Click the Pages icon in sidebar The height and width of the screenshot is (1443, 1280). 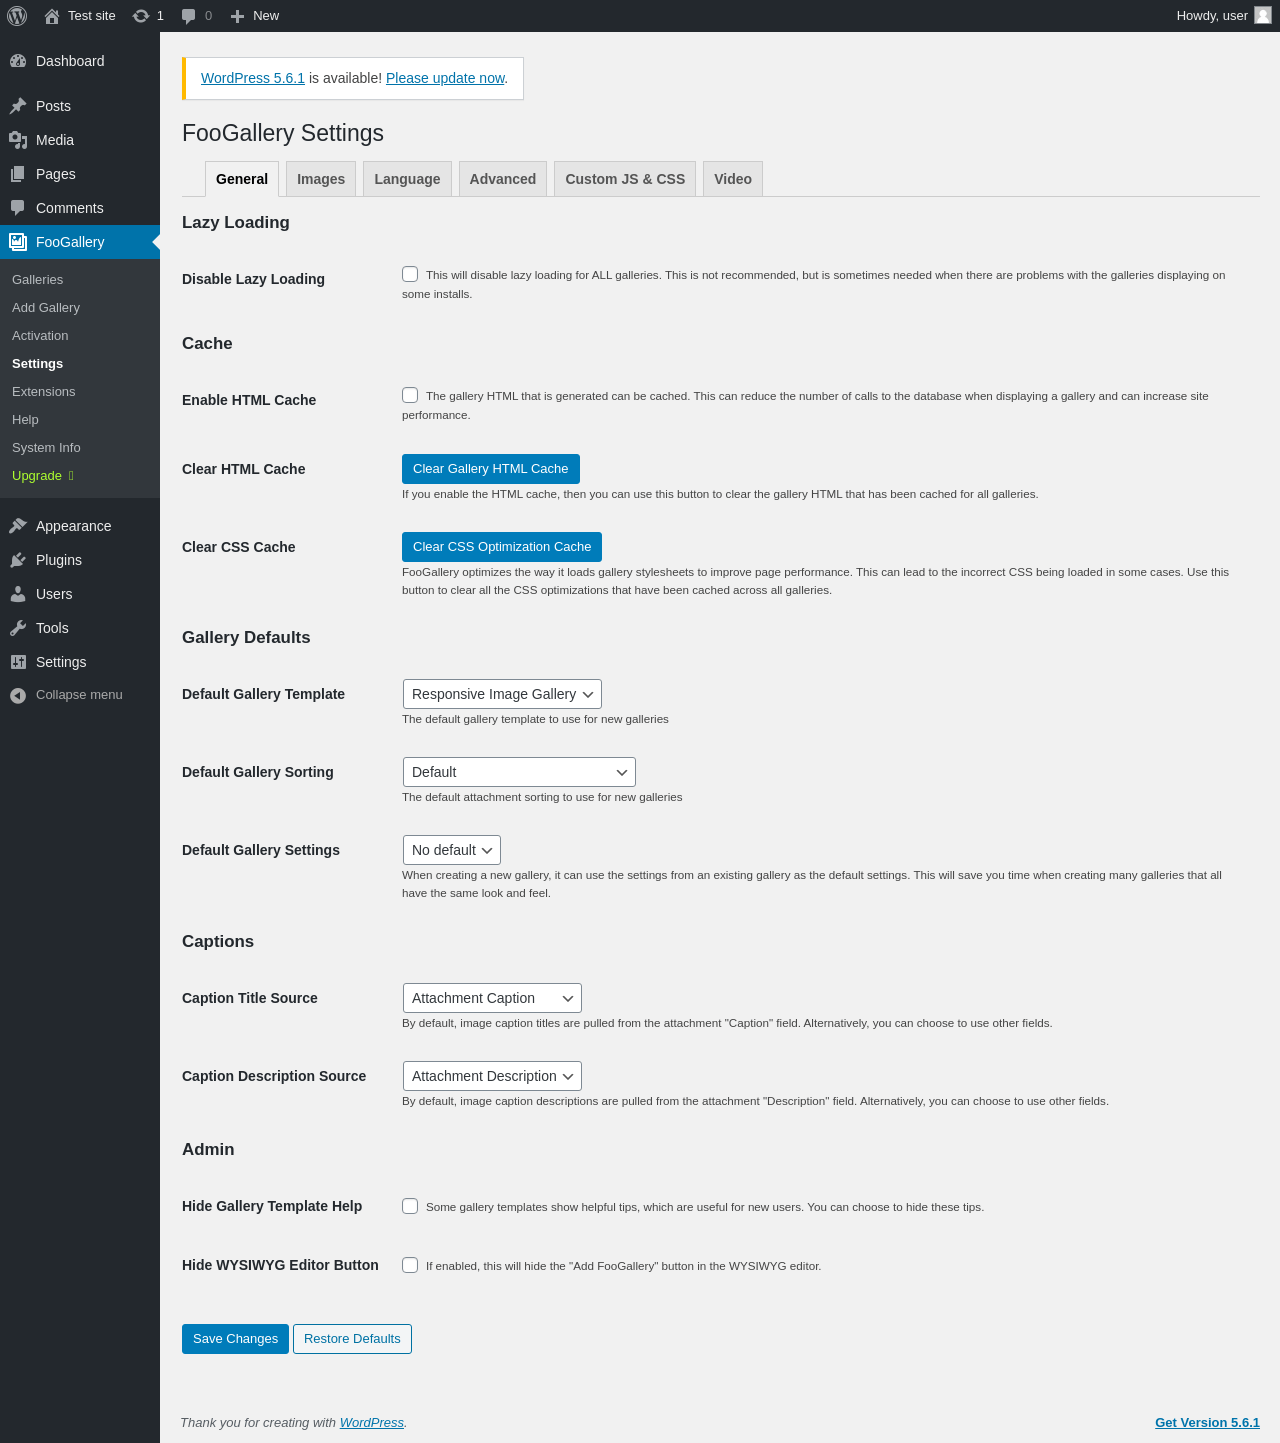click(18, 174)
